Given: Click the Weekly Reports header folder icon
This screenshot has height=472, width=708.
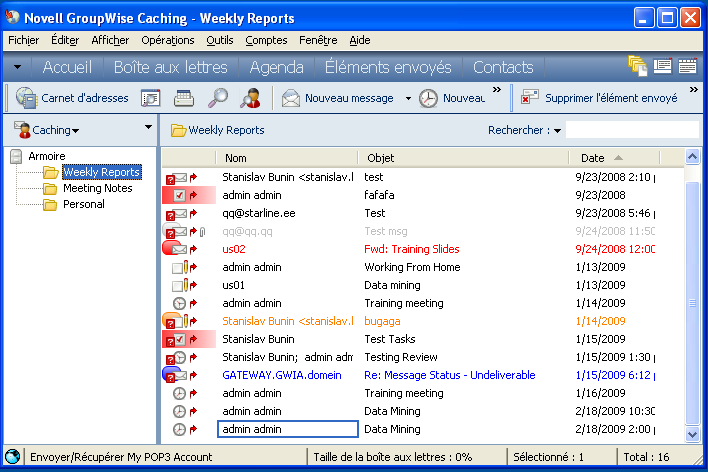Looking at the screenshot, I should coord(178,131).
